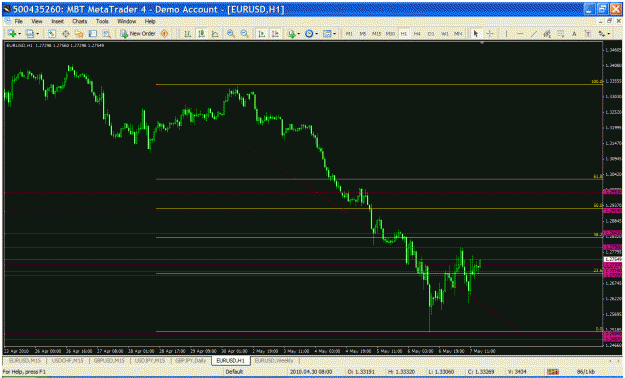Select the Text Label tool icon
Image resolution: width=625 pixels, height=378 pixels.
[588, 34]
